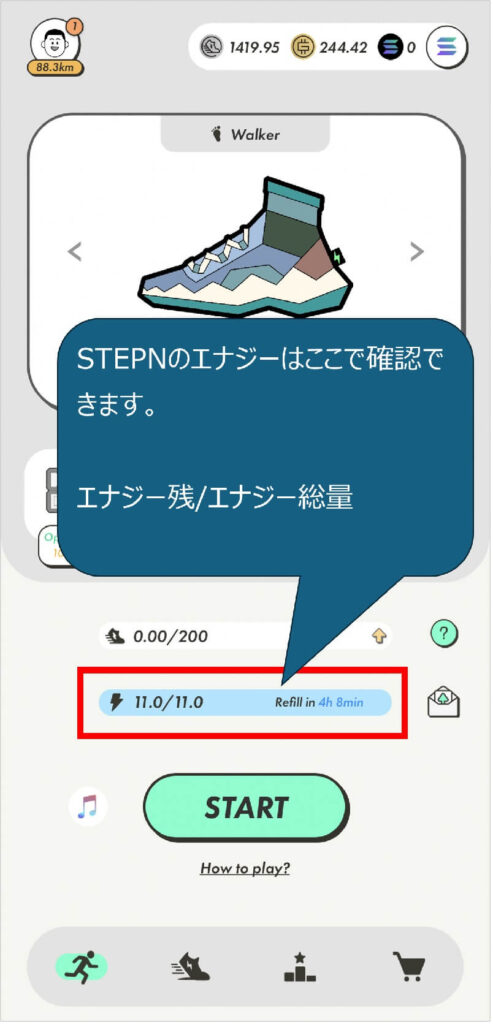Select the Walker sneaker image
The image size is (493, 1024).
pyautogui.click(x=245, y=248)
